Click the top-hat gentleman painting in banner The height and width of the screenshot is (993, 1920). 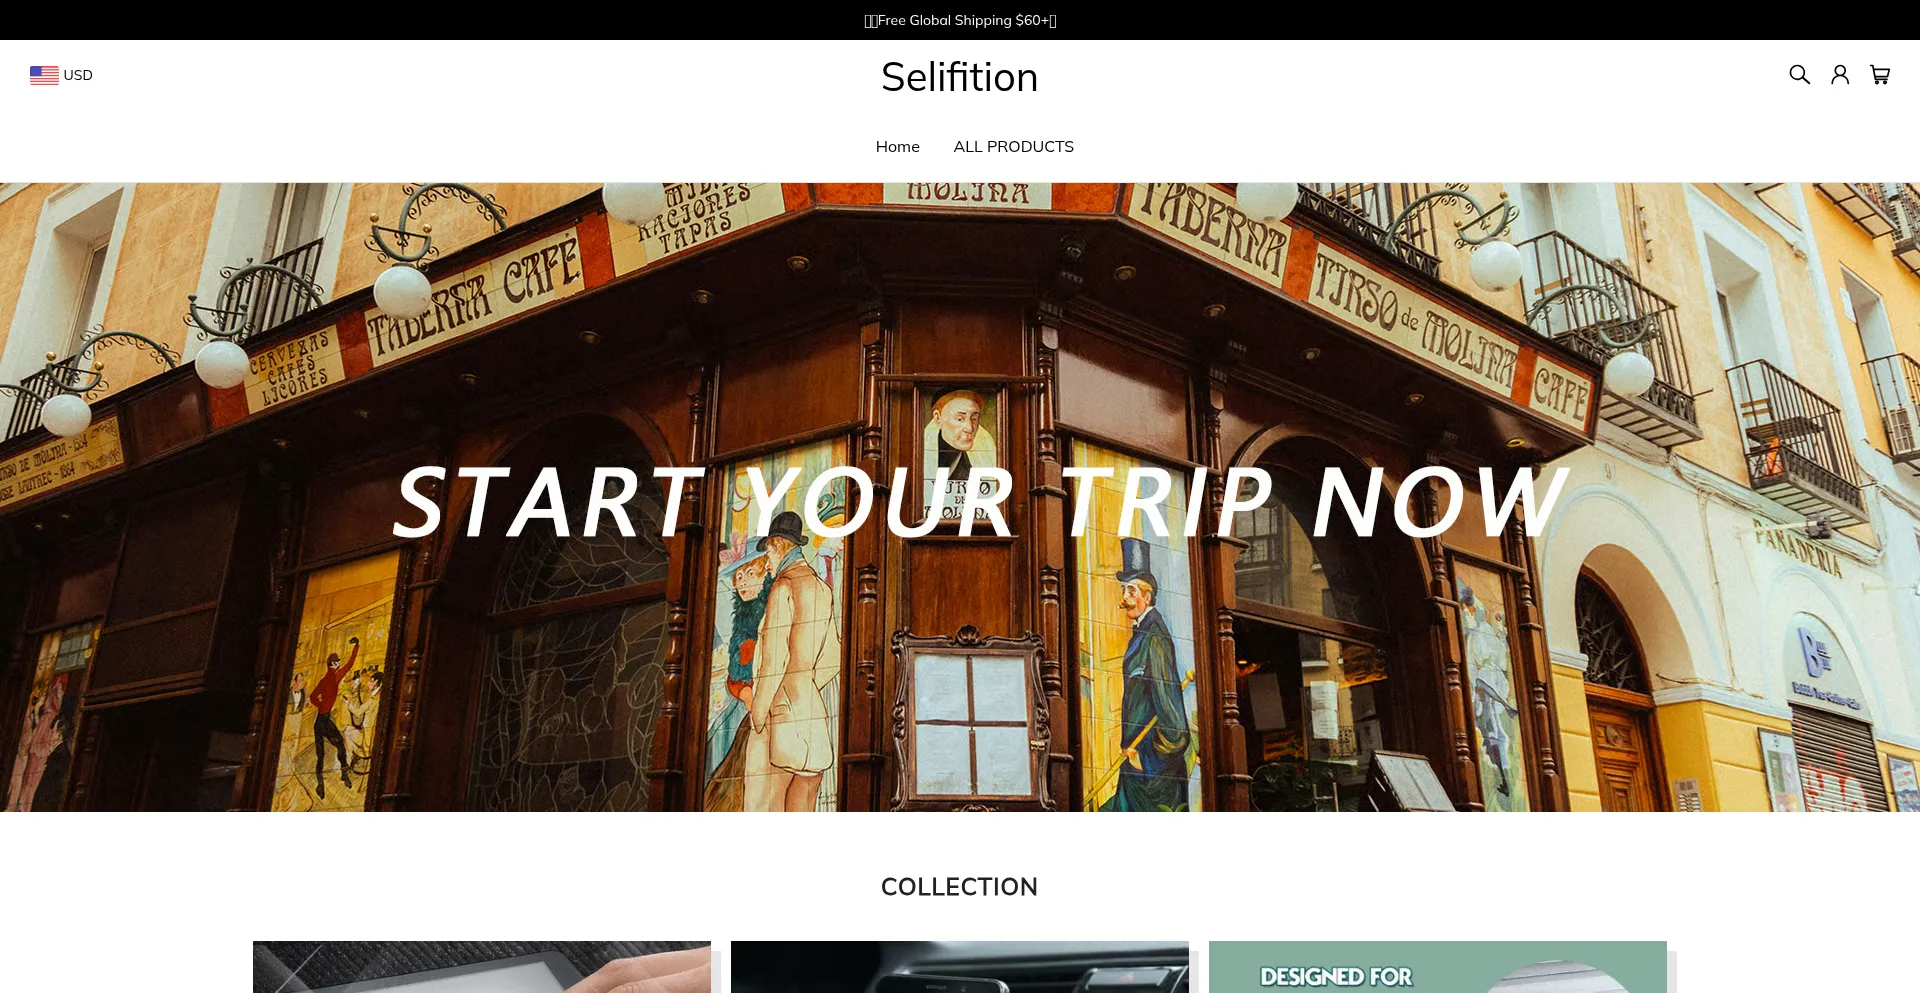pyautogui.click(x=1150, y=670)
